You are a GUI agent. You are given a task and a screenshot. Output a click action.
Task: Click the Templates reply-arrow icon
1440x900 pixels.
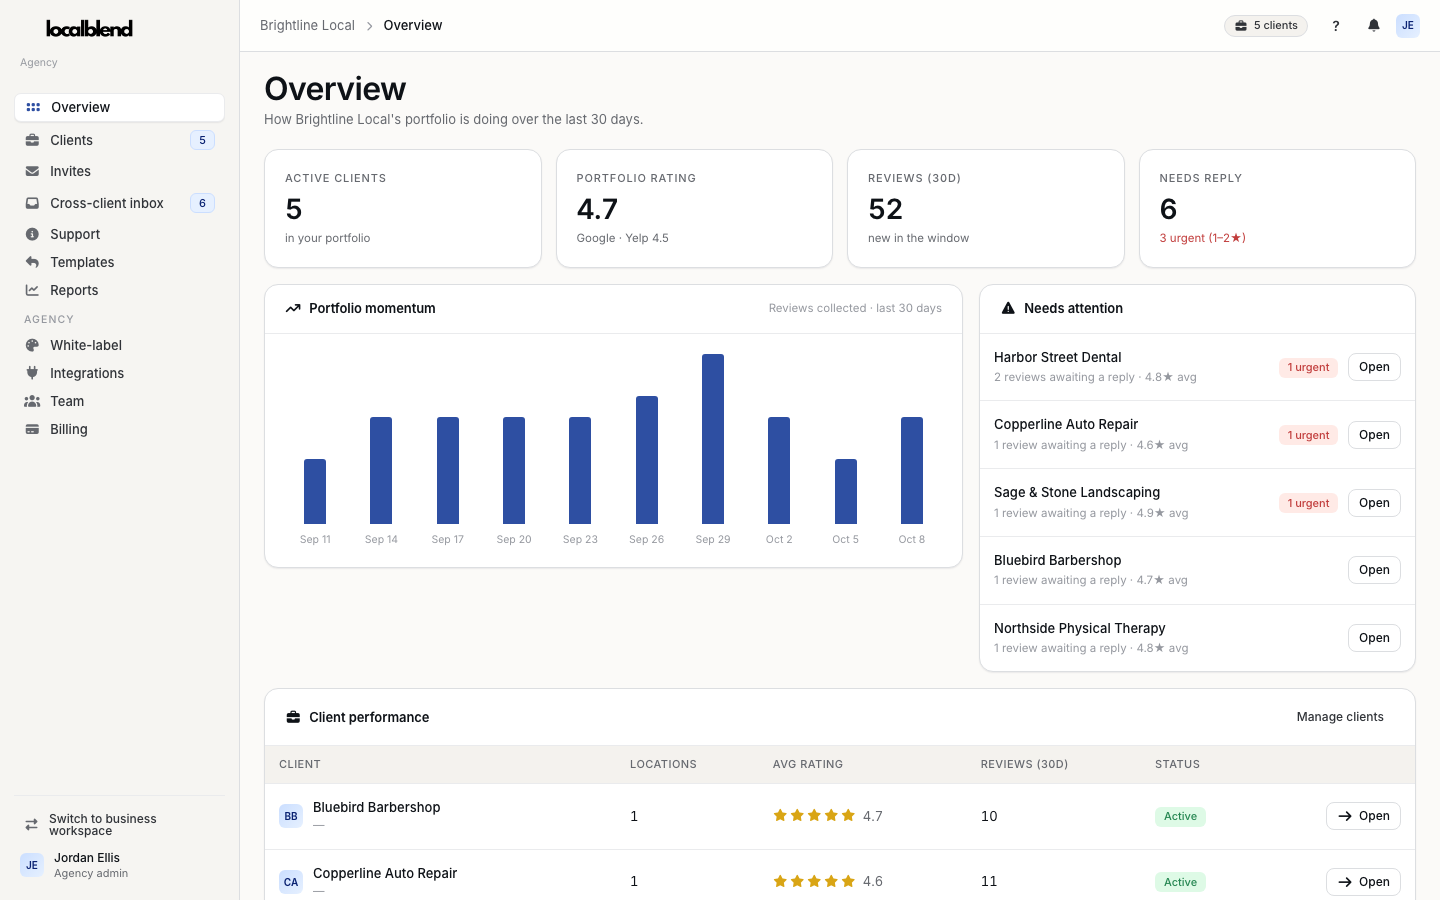click(33, 262)
